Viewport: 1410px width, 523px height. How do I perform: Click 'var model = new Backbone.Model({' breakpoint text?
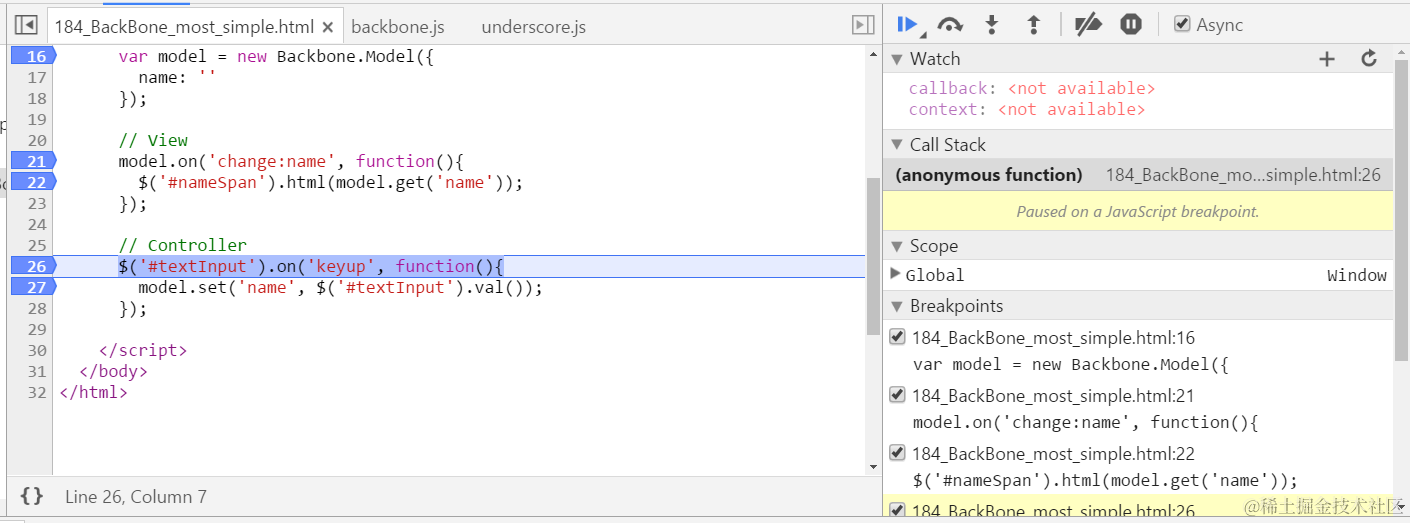click(x=1071, y=364)
